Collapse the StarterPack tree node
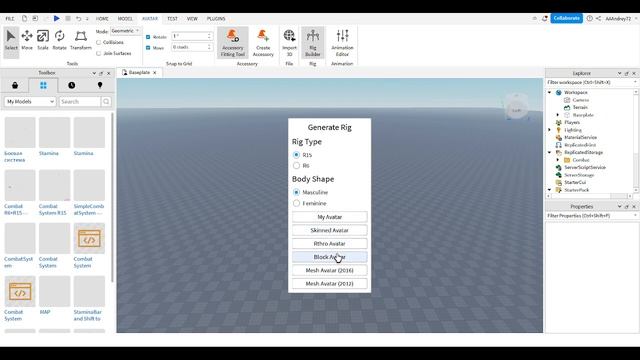The image size is (640, 360). pos(549,190)
